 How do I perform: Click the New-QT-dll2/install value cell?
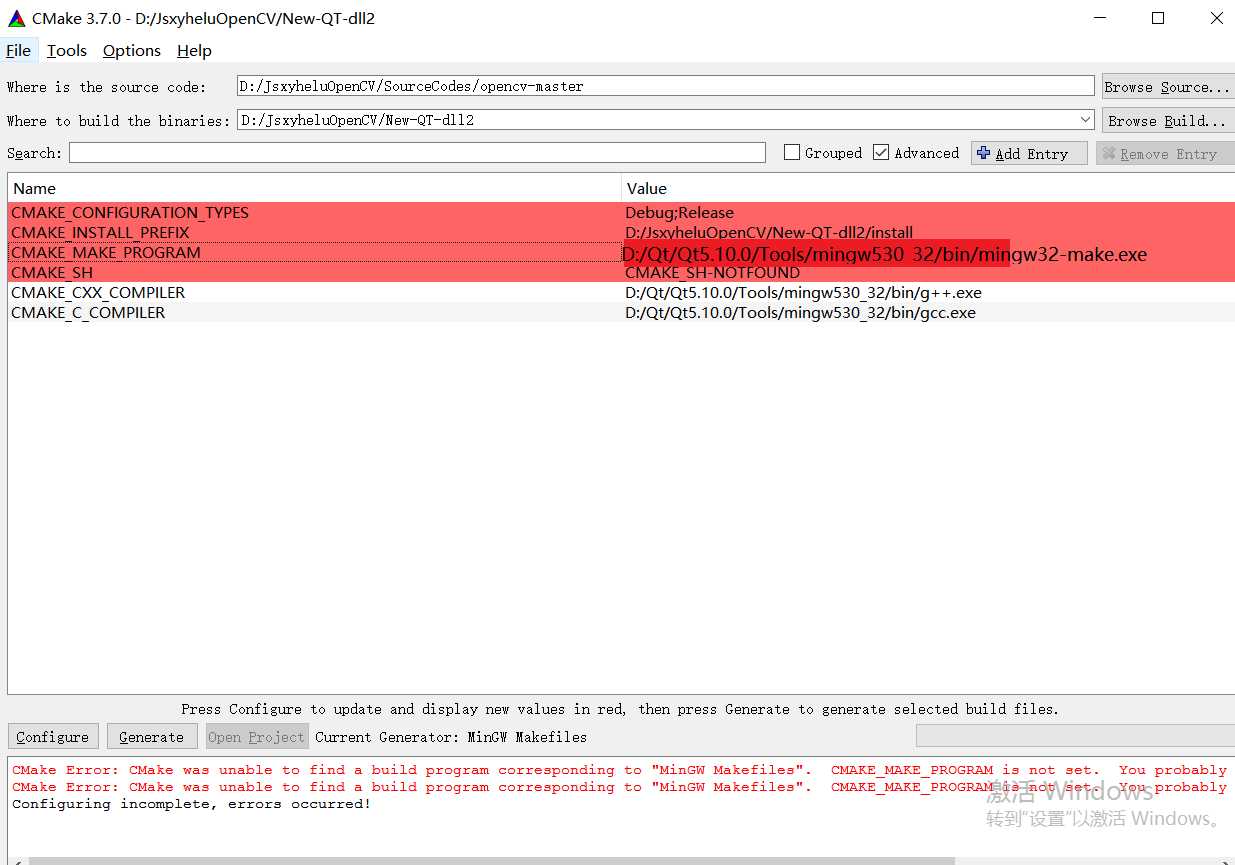(x=768, y=232)
